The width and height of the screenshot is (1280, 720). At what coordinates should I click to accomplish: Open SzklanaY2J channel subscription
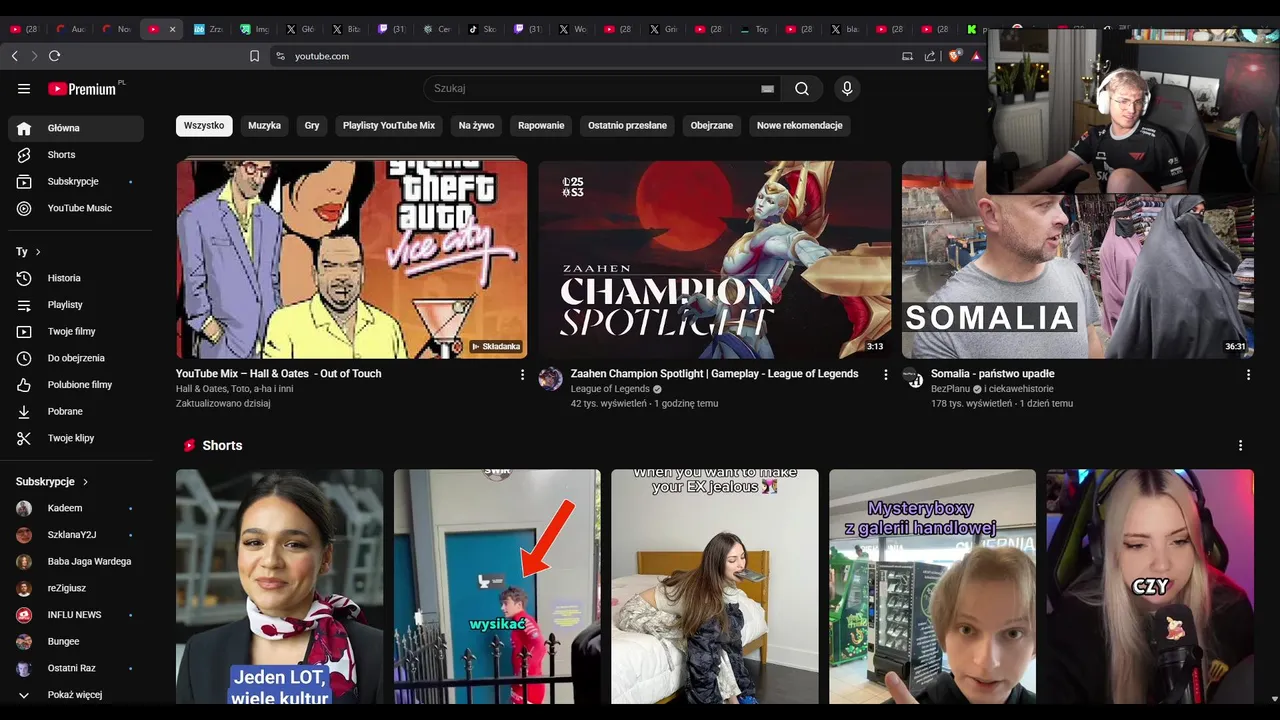click(76, 535)
